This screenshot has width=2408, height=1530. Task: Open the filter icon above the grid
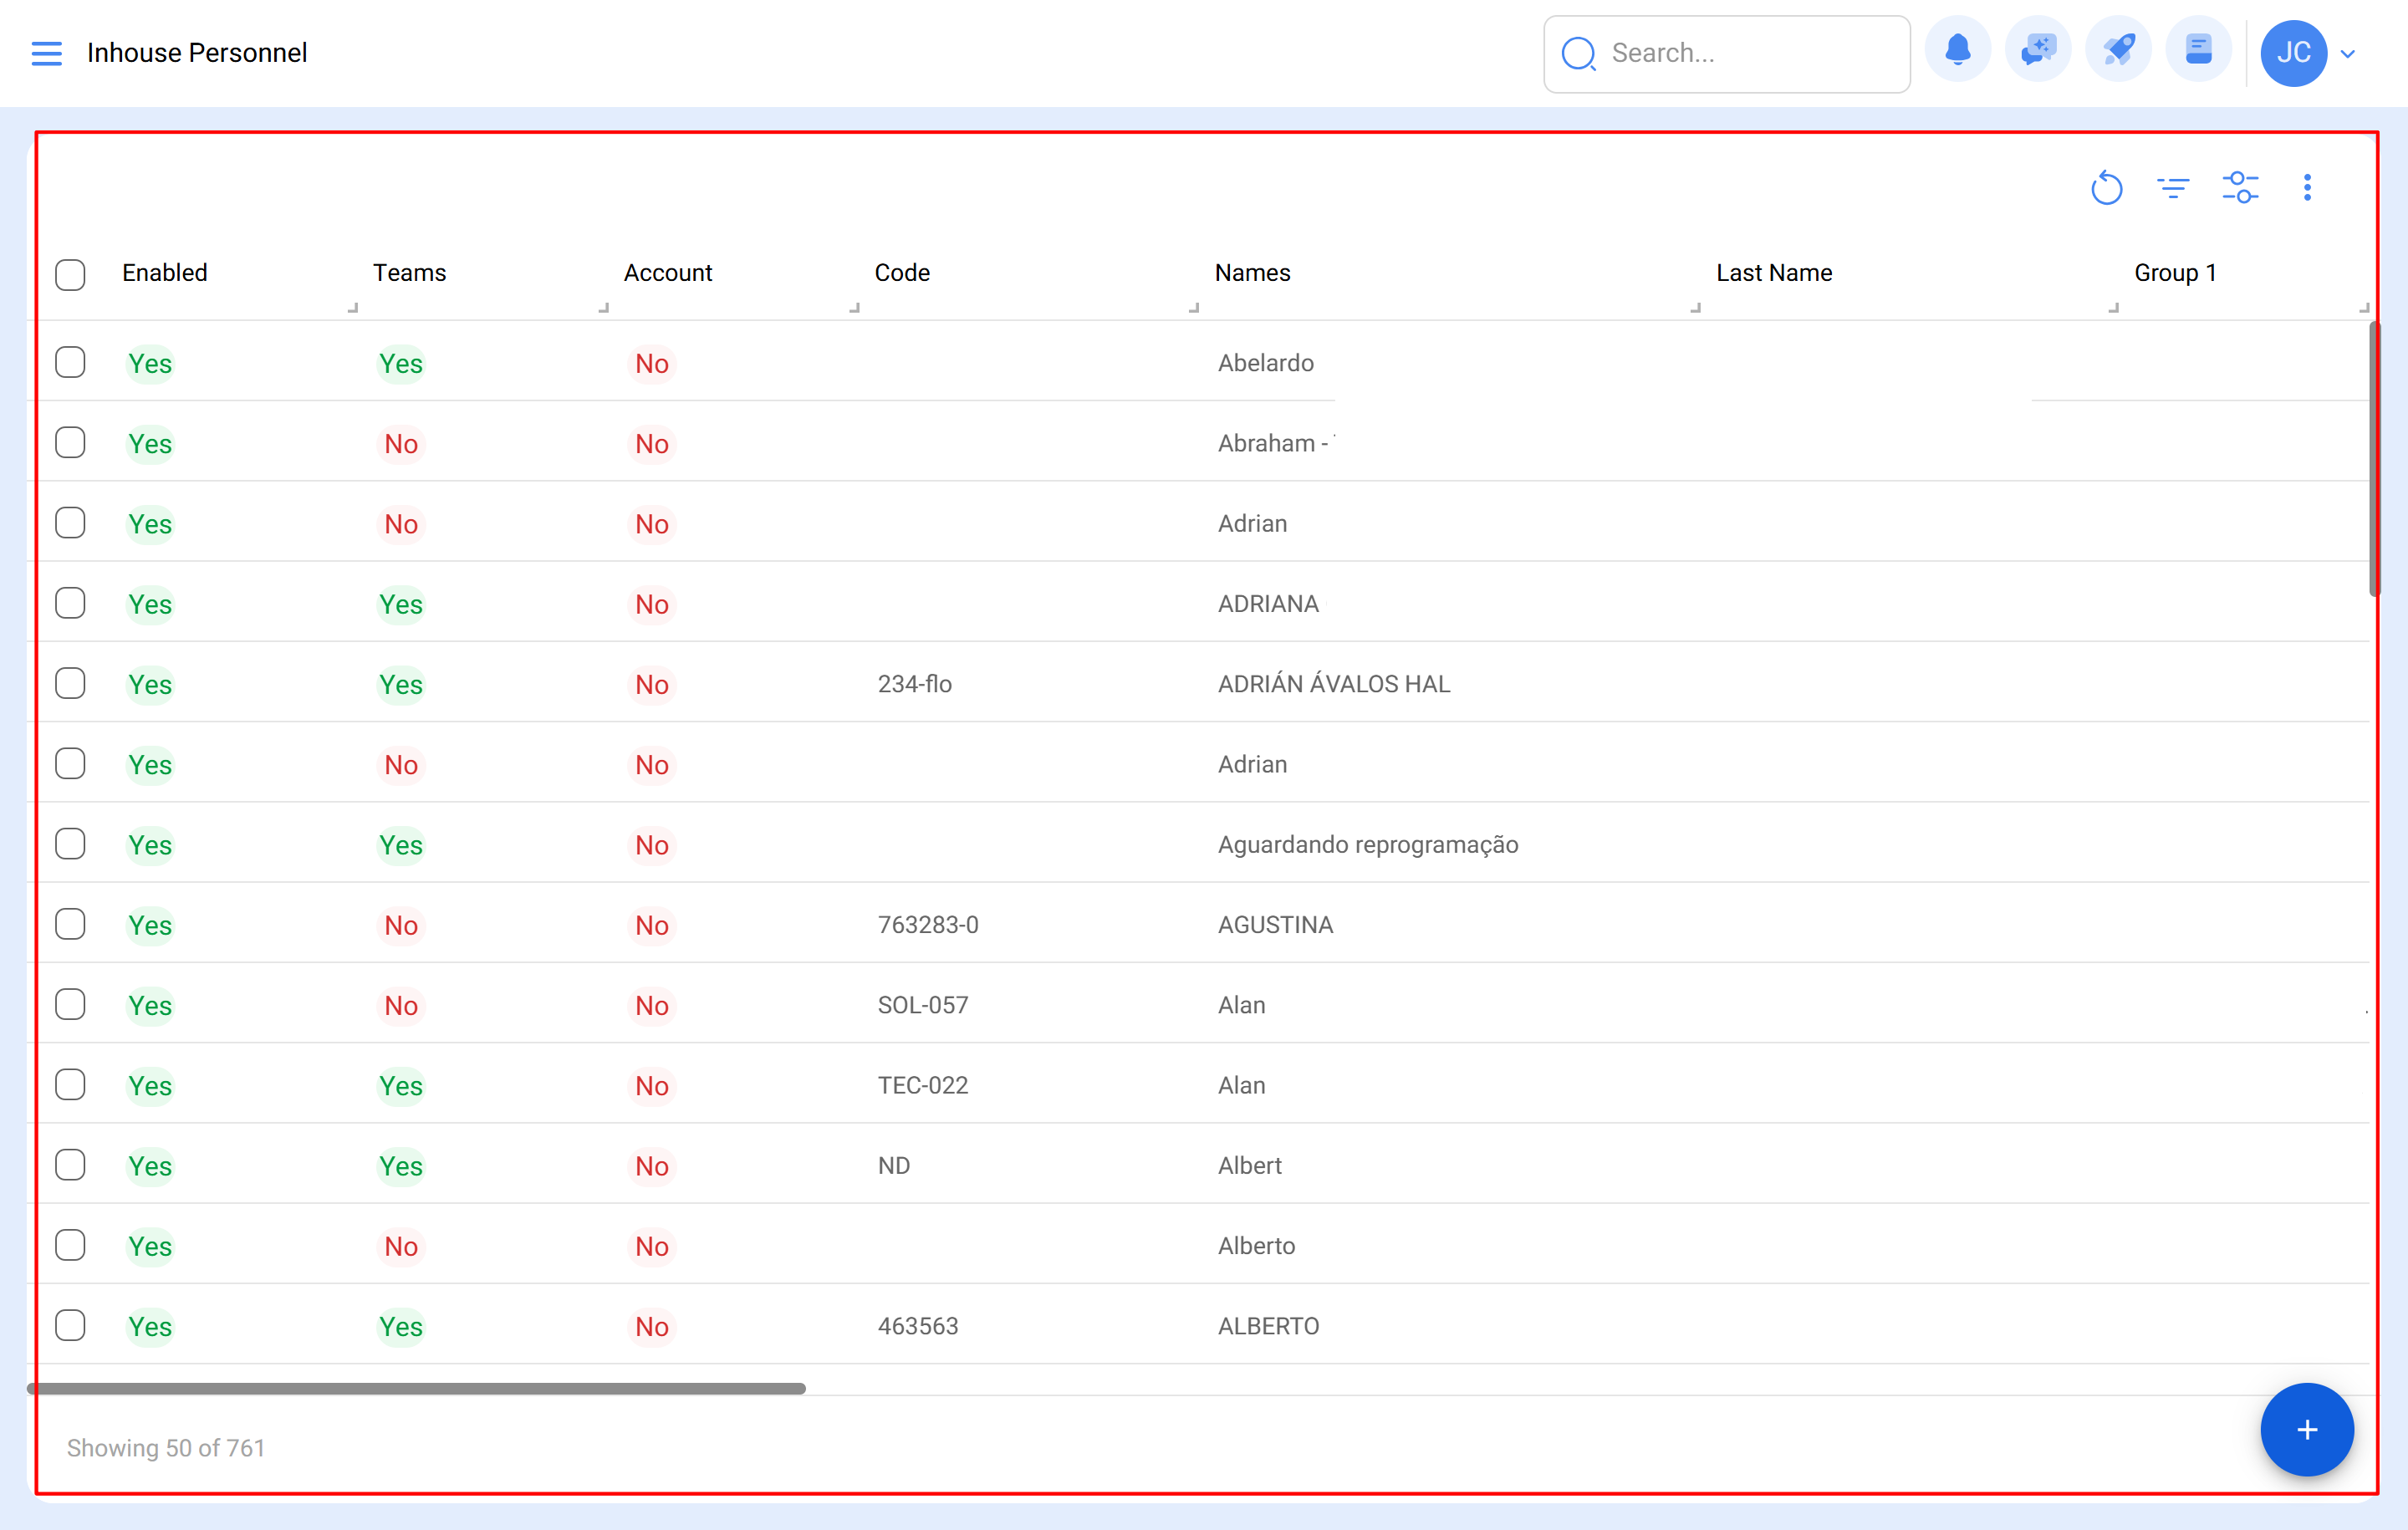[x=2173, y=187]
